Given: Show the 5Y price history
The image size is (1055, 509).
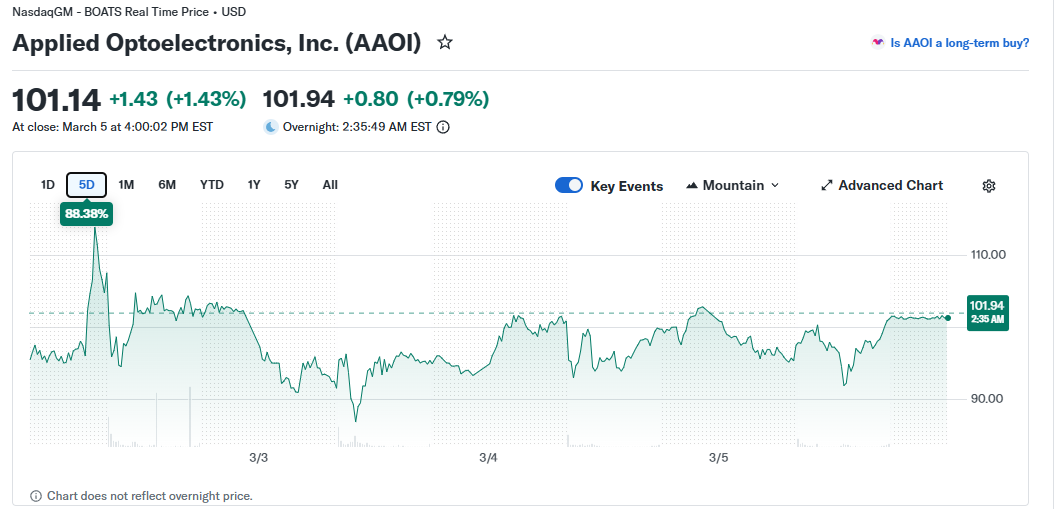Looking at the screenshot, I should 291,185.
